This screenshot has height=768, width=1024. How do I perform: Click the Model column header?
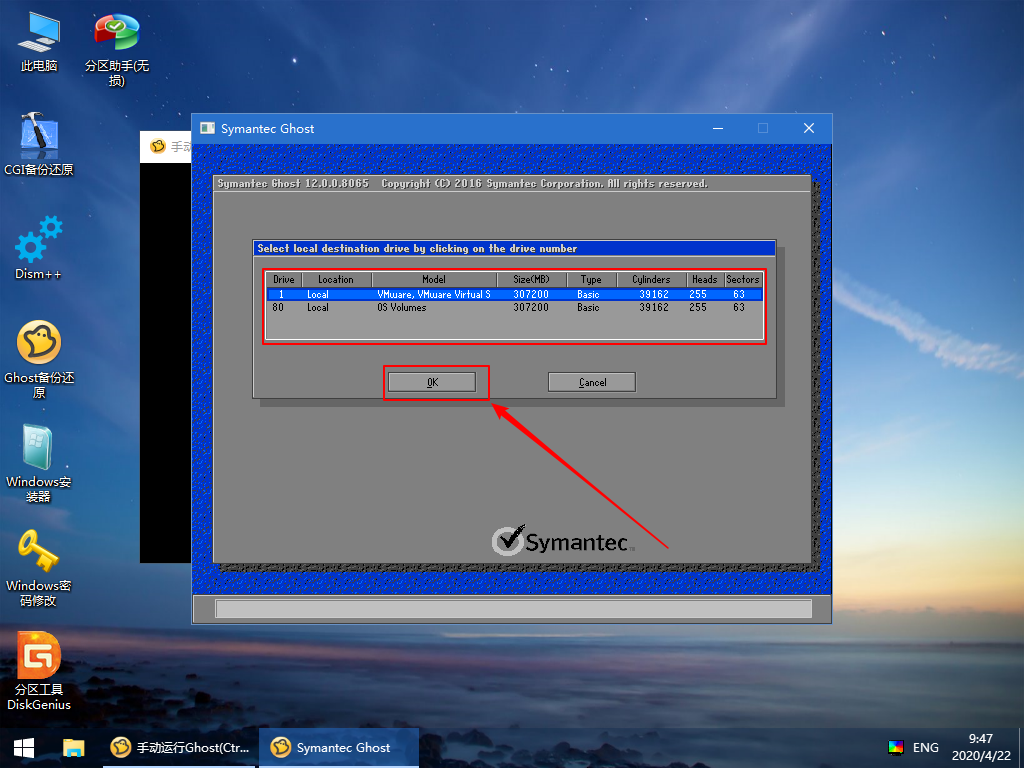[x=434, y=280]
